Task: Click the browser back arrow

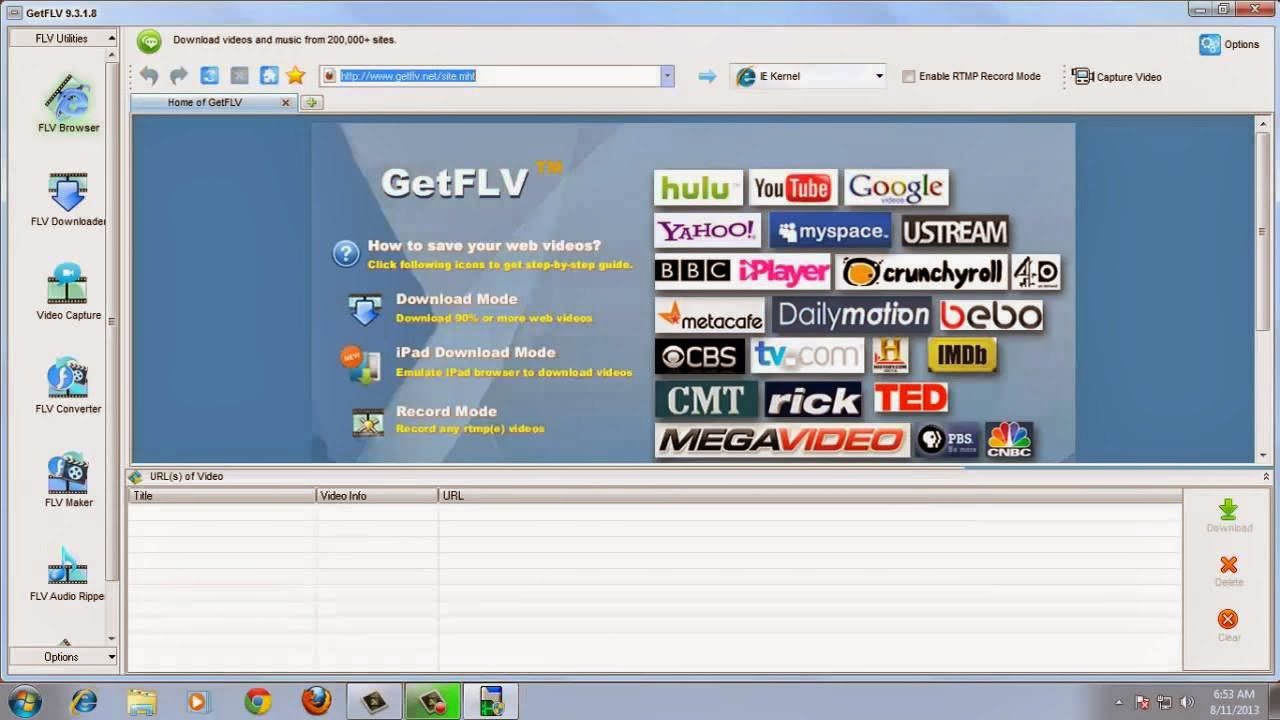Action: coord(149,76)
